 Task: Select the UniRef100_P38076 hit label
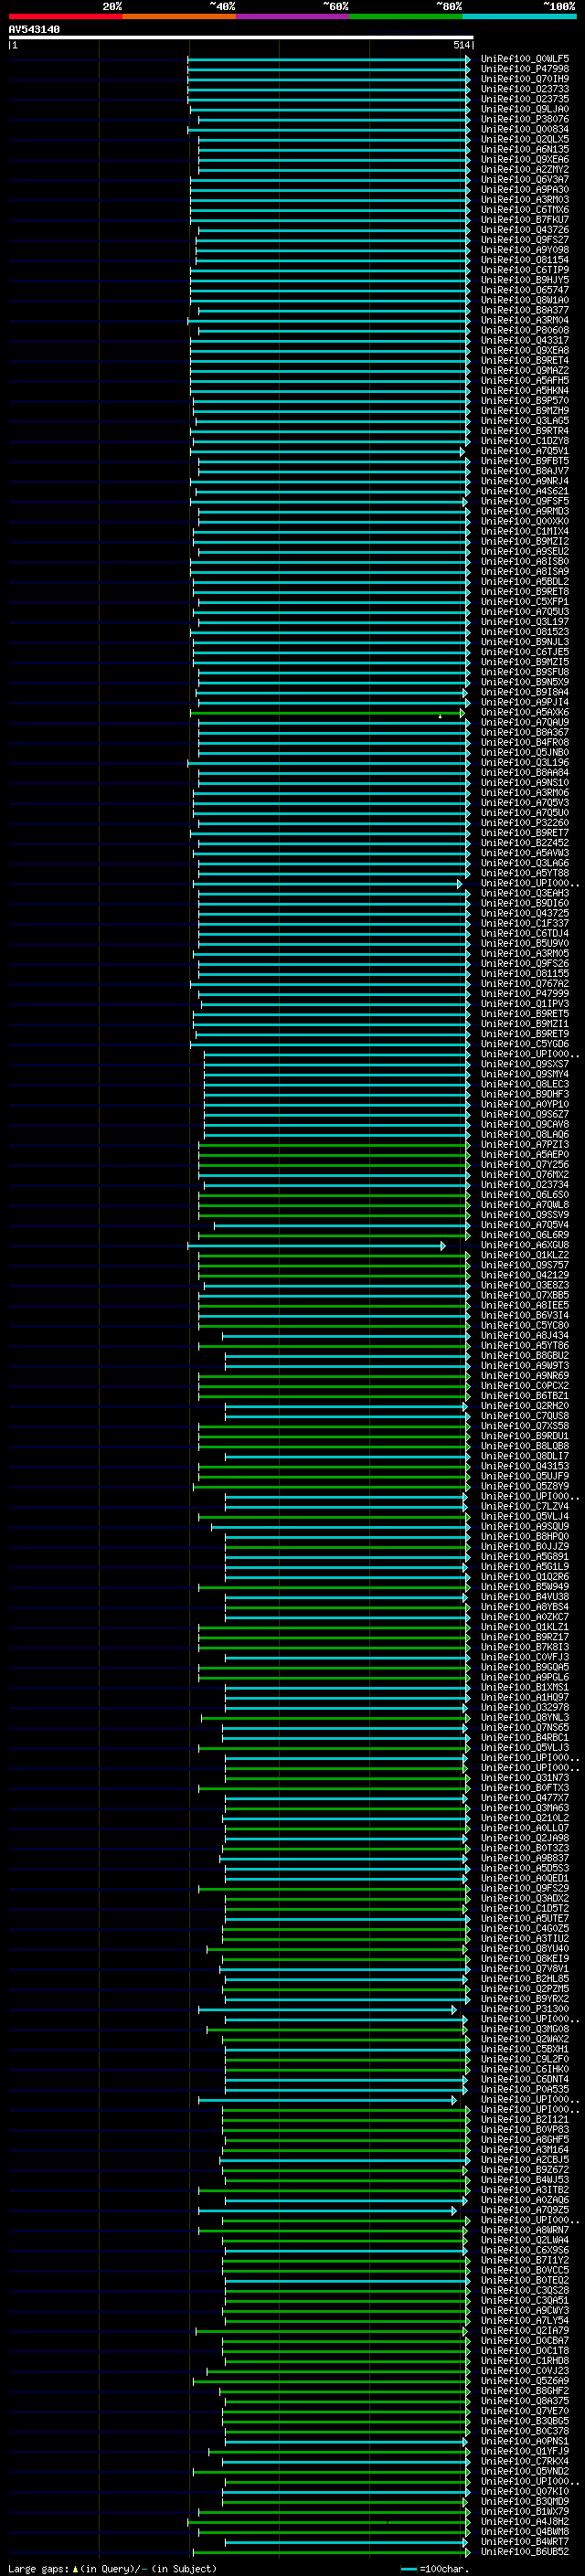point(525,119)
